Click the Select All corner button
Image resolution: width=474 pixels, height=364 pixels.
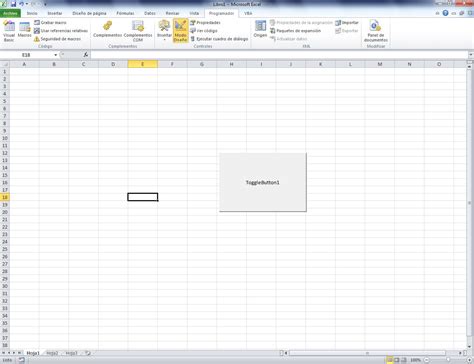pos(5,64)
